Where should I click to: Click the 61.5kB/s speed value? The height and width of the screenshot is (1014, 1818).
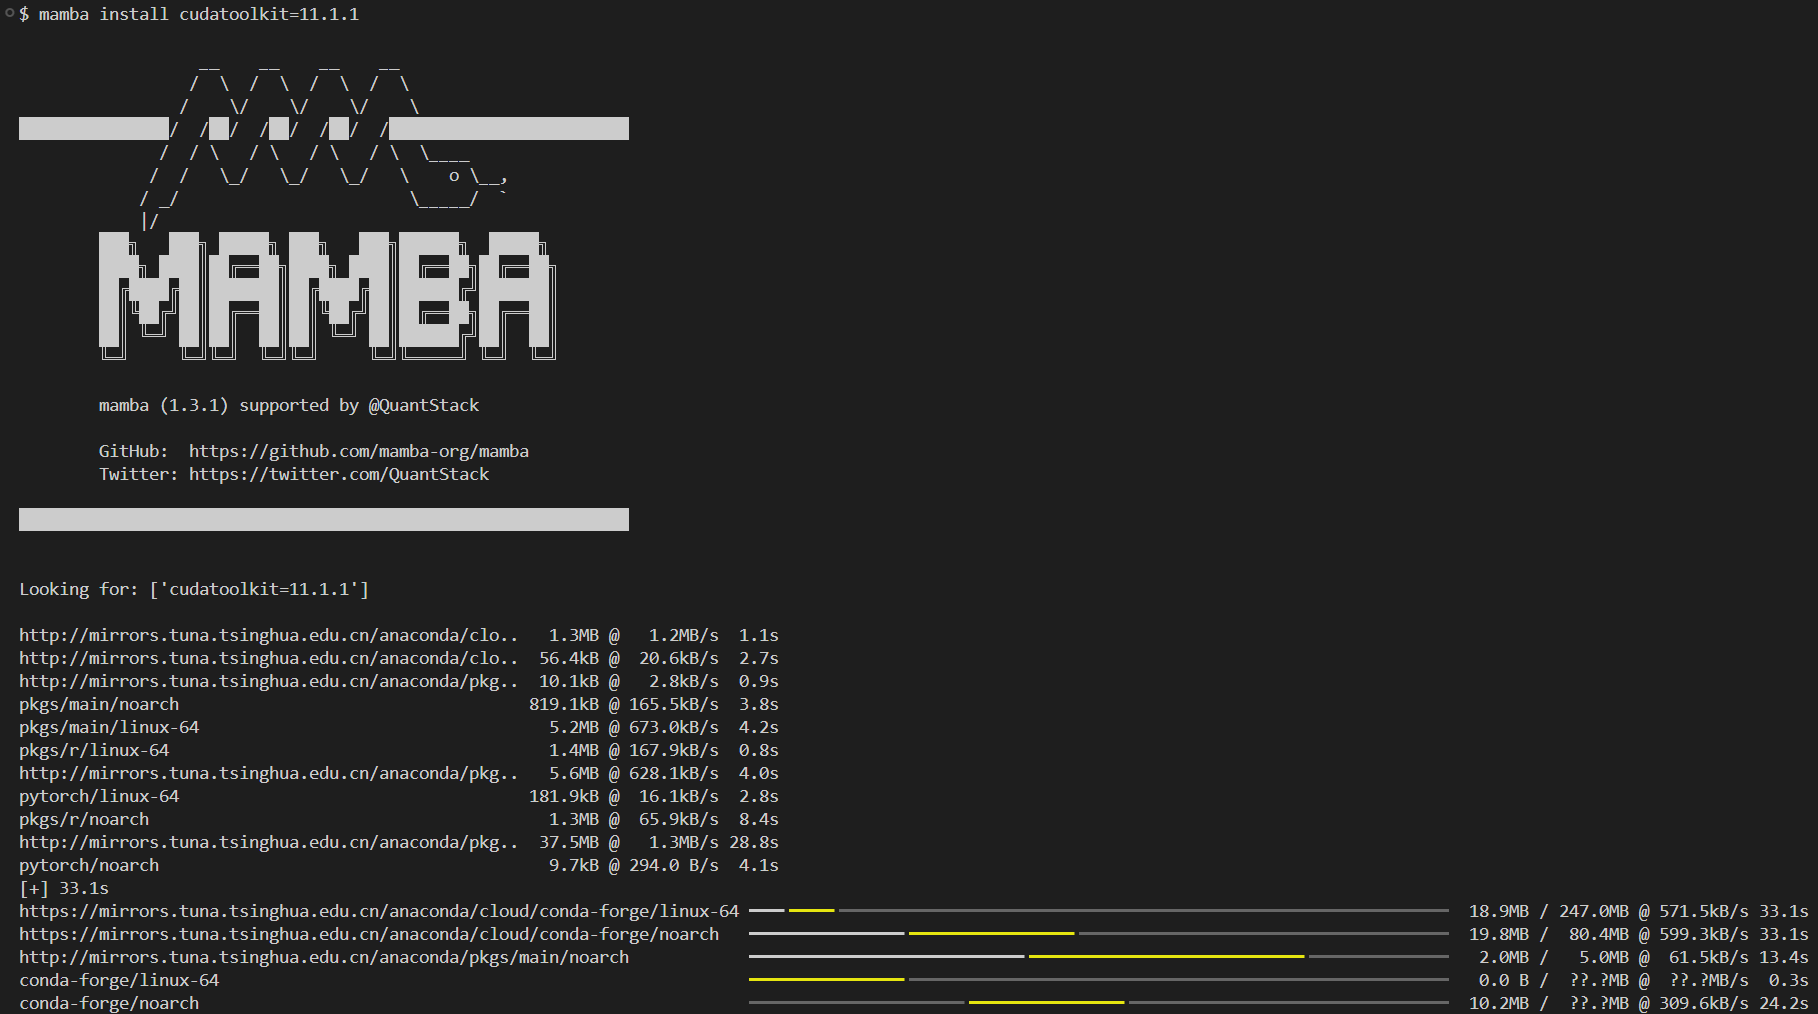1709,957
